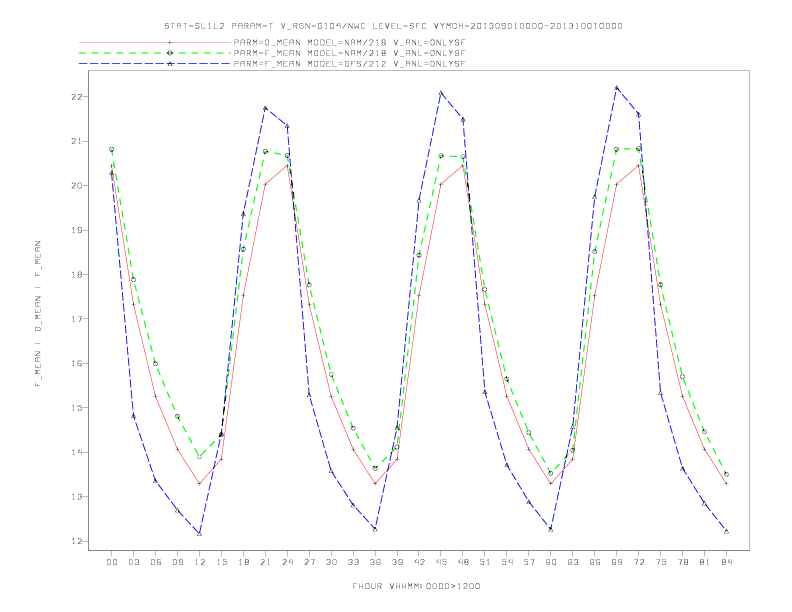Click x-axis forecast hour label 63

coord(573,562)
